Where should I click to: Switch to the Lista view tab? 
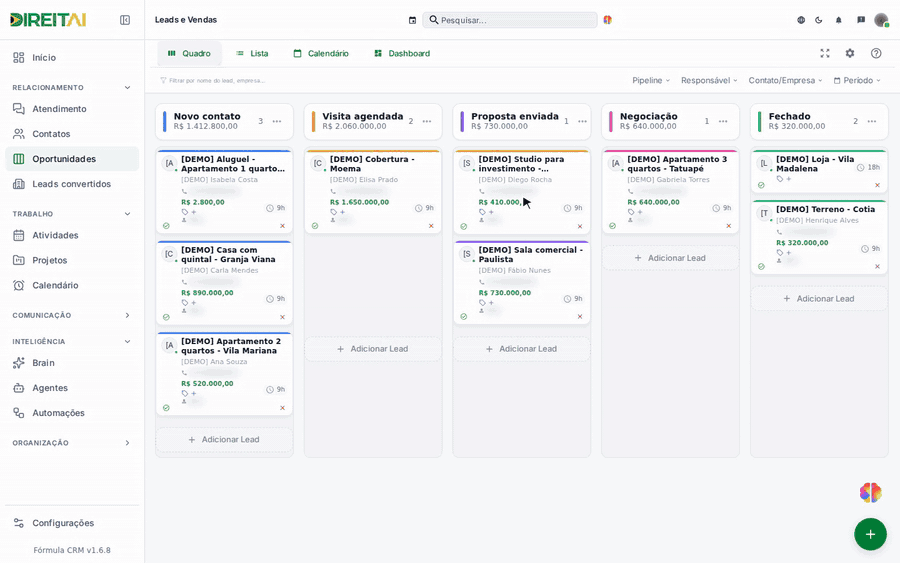coord(252,53)
